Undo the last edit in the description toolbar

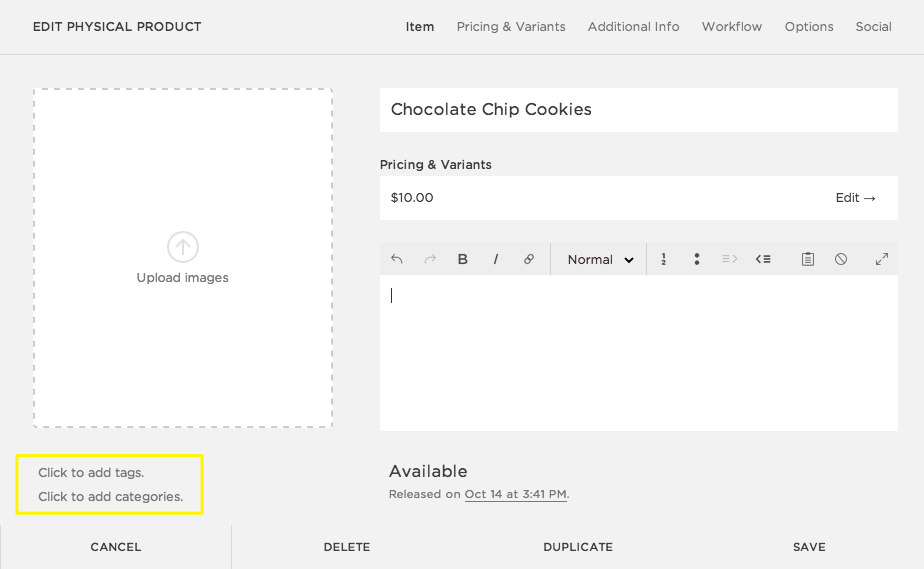[397, 259]
